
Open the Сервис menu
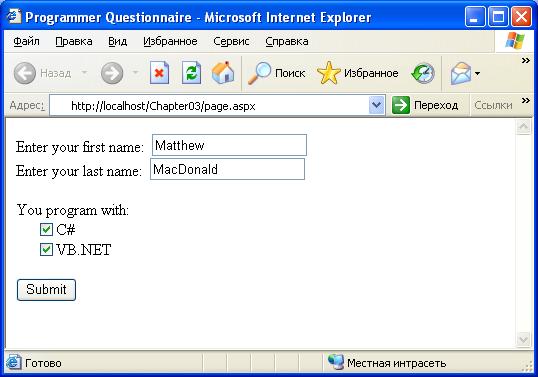[x=231, y=42]
